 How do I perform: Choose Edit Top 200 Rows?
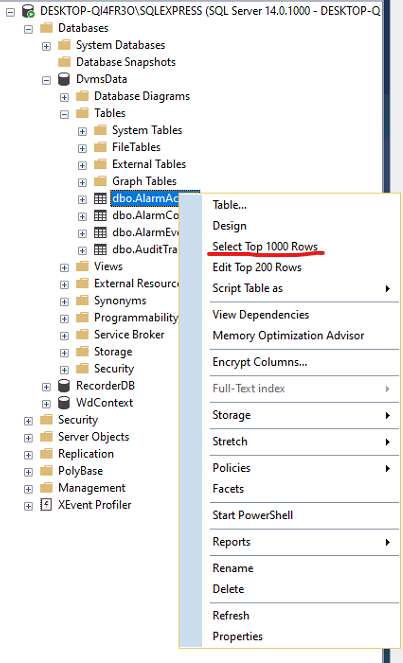point(257,267)
